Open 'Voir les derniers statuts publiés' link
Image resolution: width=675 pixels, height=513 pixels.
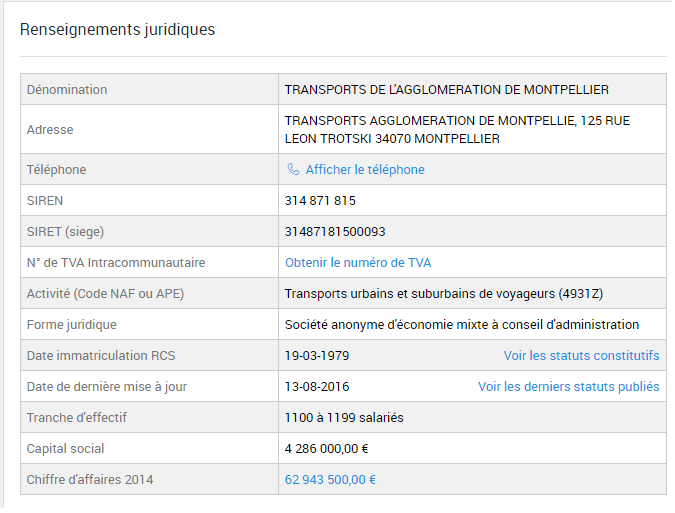[568, 387]
